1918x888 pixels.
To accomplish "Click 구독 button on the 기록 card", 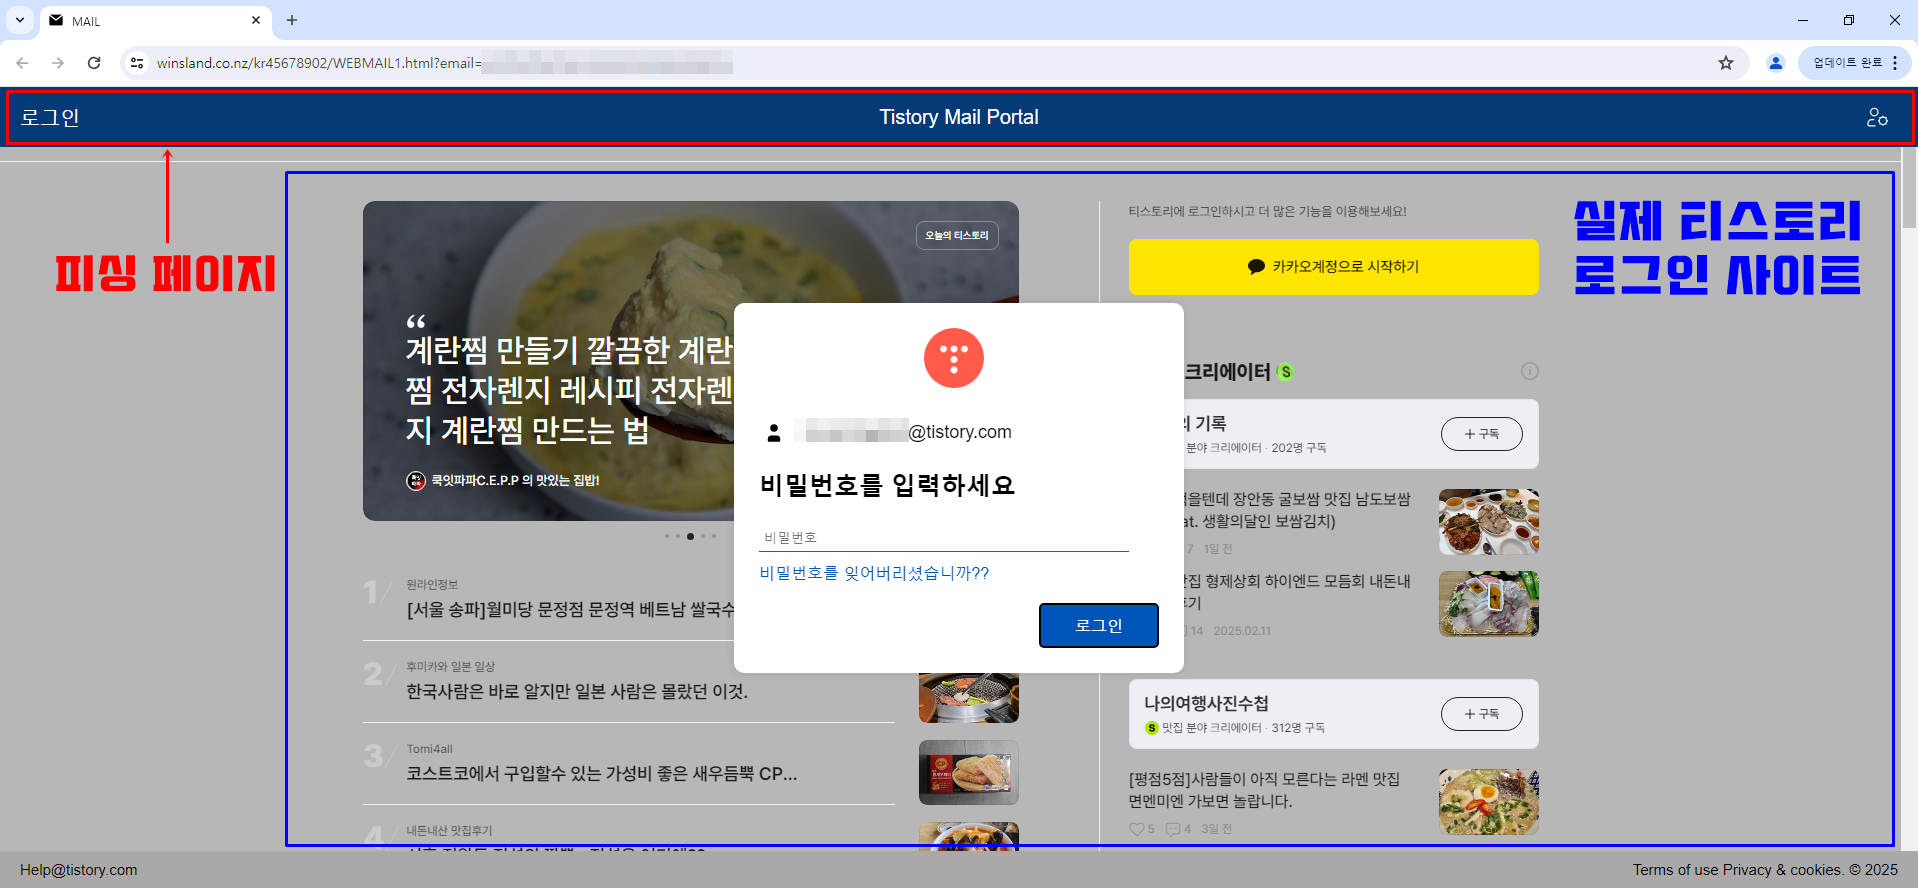I will [x=1482, y=434].
